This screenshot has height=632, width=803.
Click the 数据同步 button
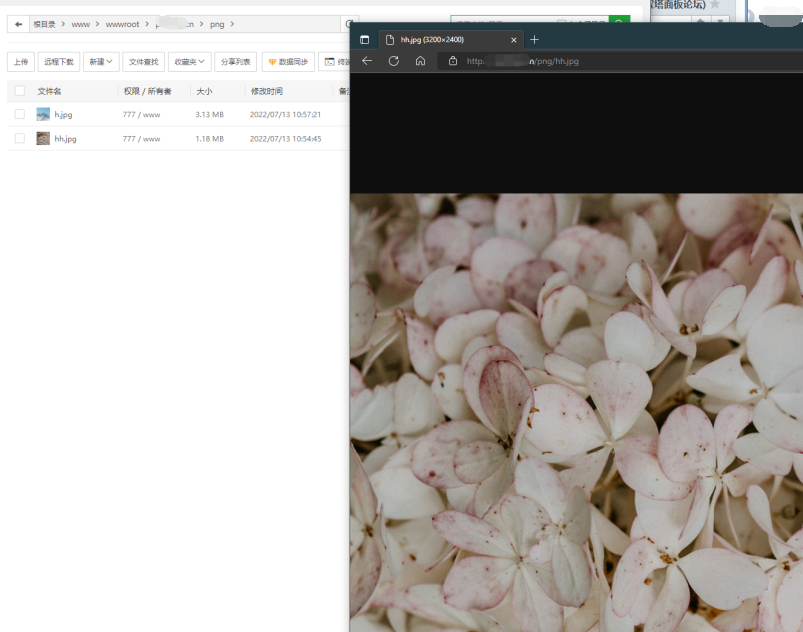[288, 62]
